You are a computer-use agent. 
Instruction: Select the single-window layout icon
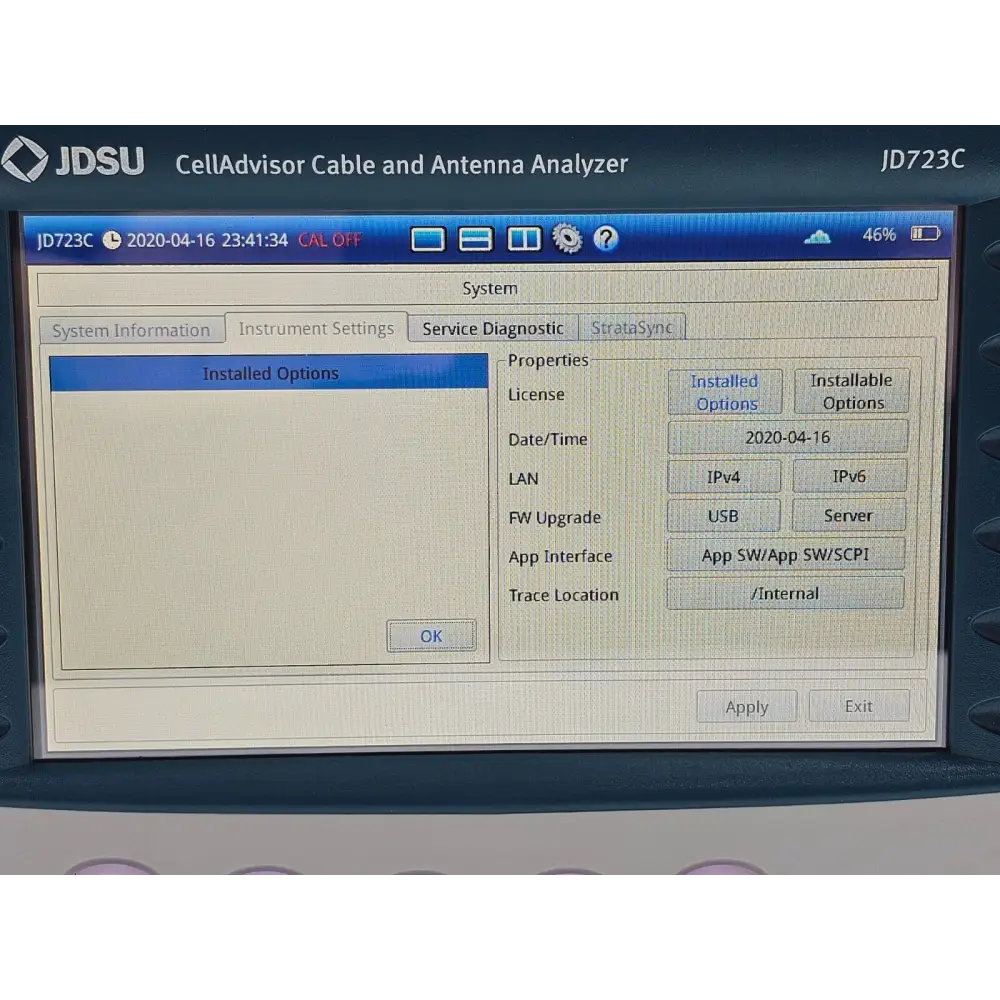pyautogui.click(x=427, y=240)
